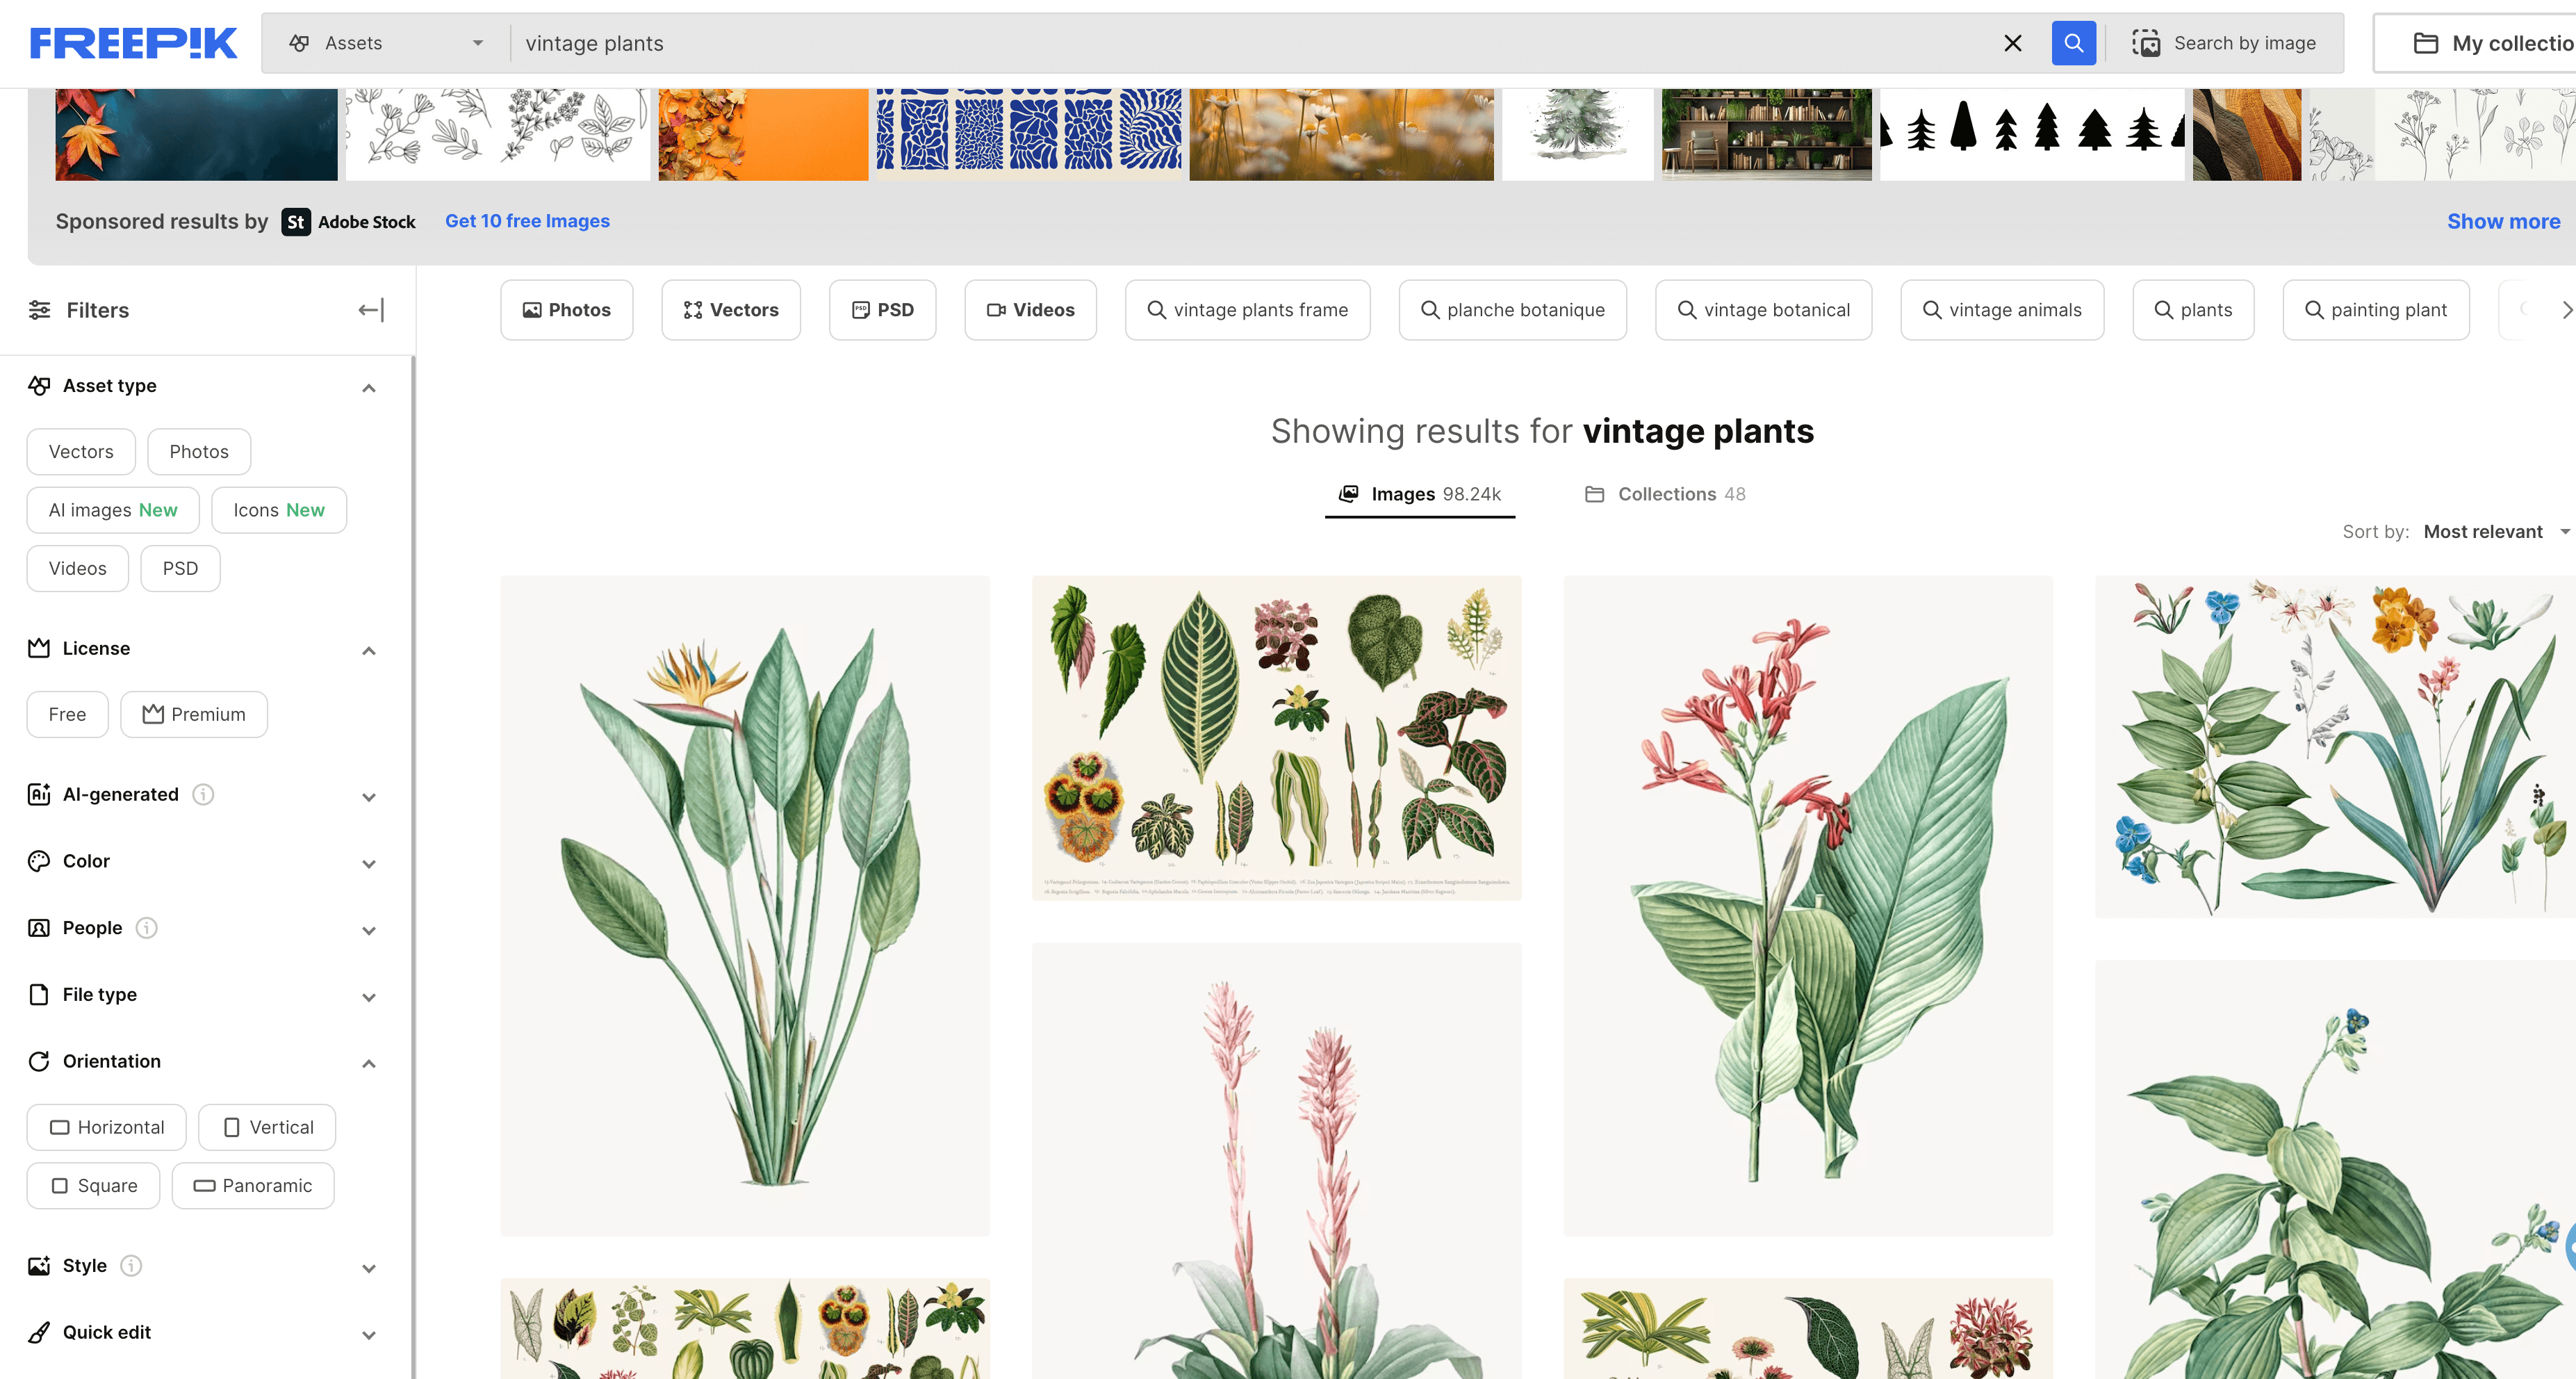Click the Adobe Stock St logo
This screenshot has width=2576, height=1379.
(x=296, y=222)
